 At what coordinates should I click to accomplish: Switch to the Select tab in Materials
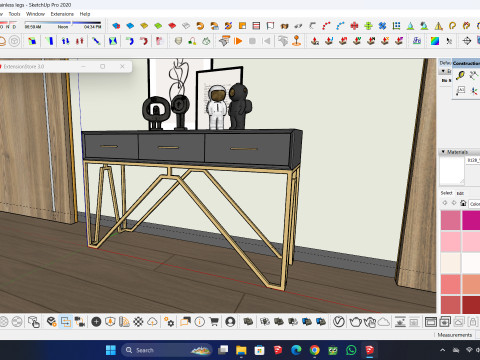point(446,193)
